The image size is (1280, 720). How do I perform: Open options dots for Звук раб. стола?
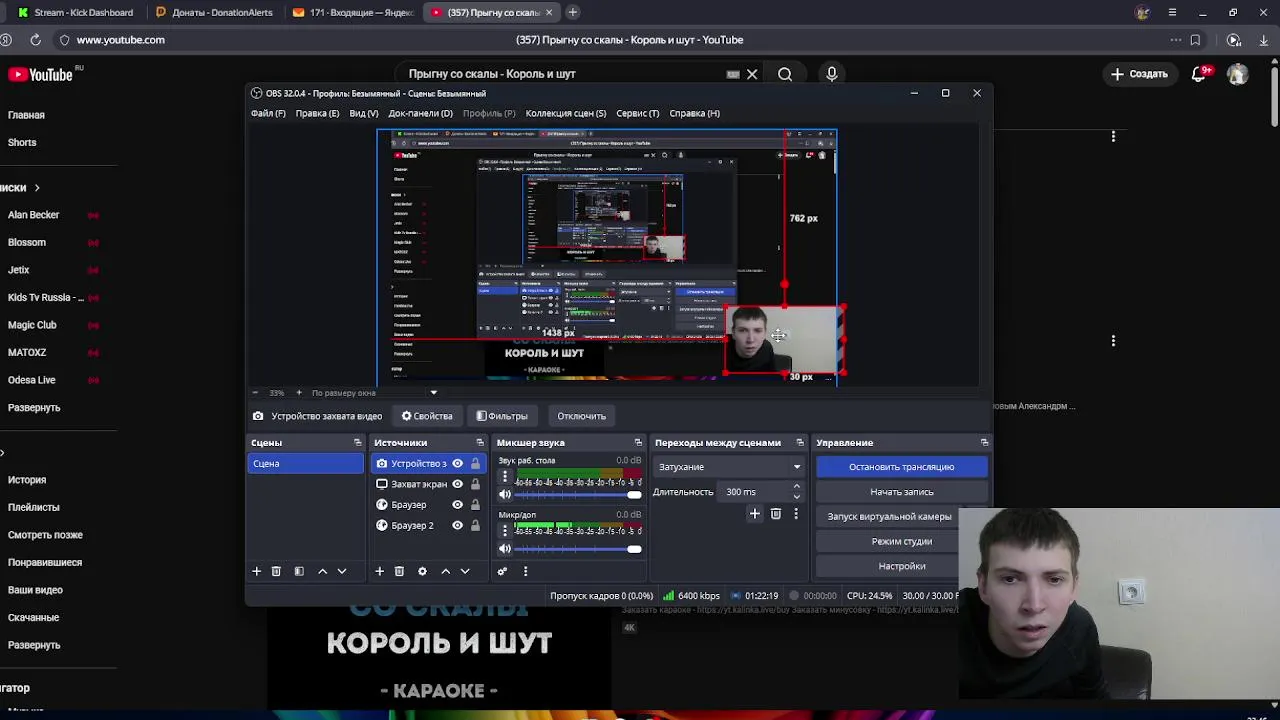click(505, 477)
